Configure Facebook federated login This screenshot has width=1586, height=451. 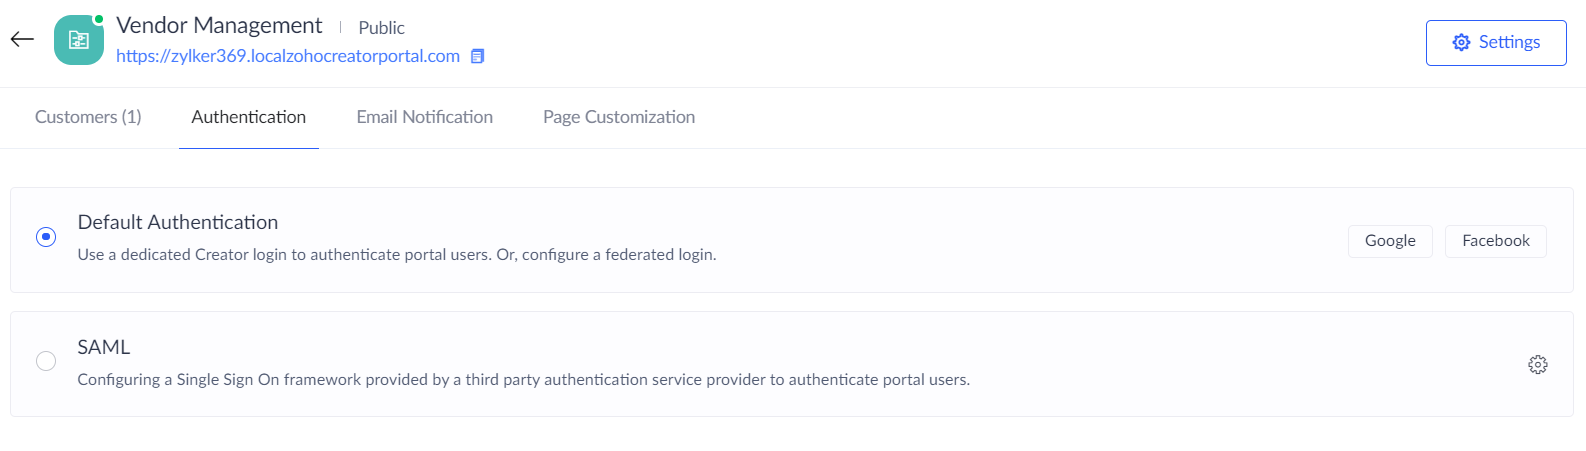point(1495,241)
